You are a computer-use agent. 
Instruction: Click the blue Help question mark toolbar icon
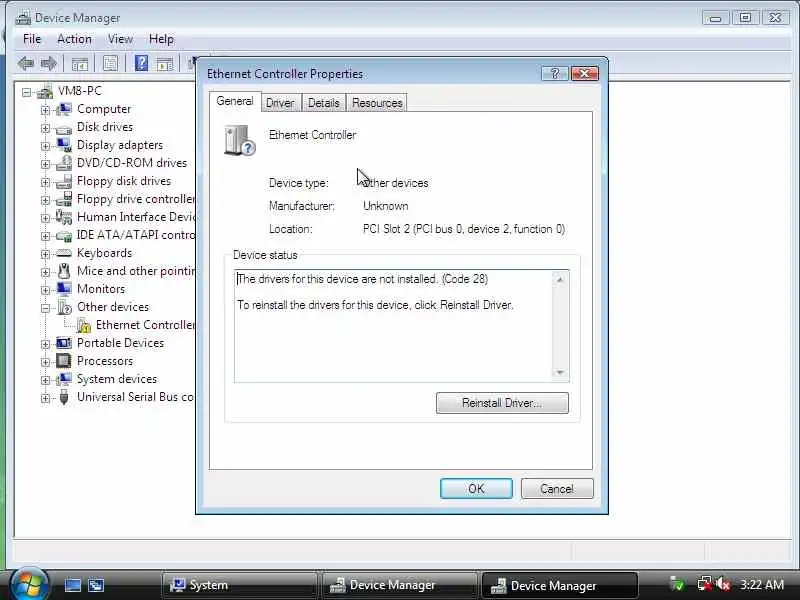[141, 63]
